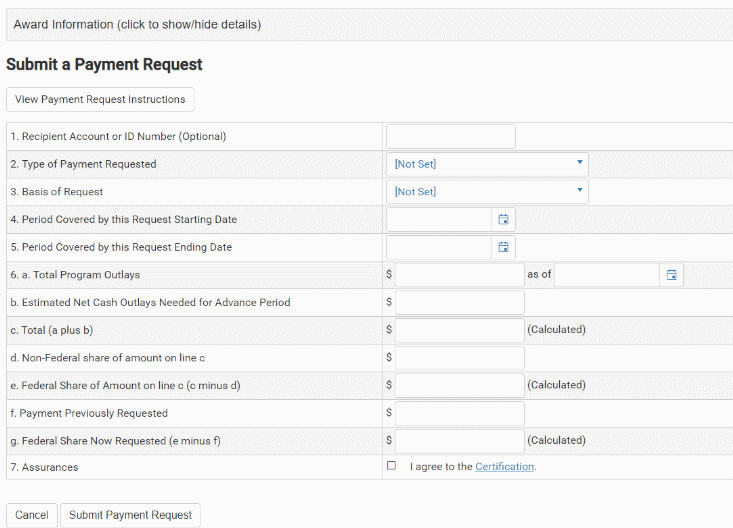Open calendar picker for Ending Date
The height and width of the screenshot is (528, 733).
click(x=503, y=247)
